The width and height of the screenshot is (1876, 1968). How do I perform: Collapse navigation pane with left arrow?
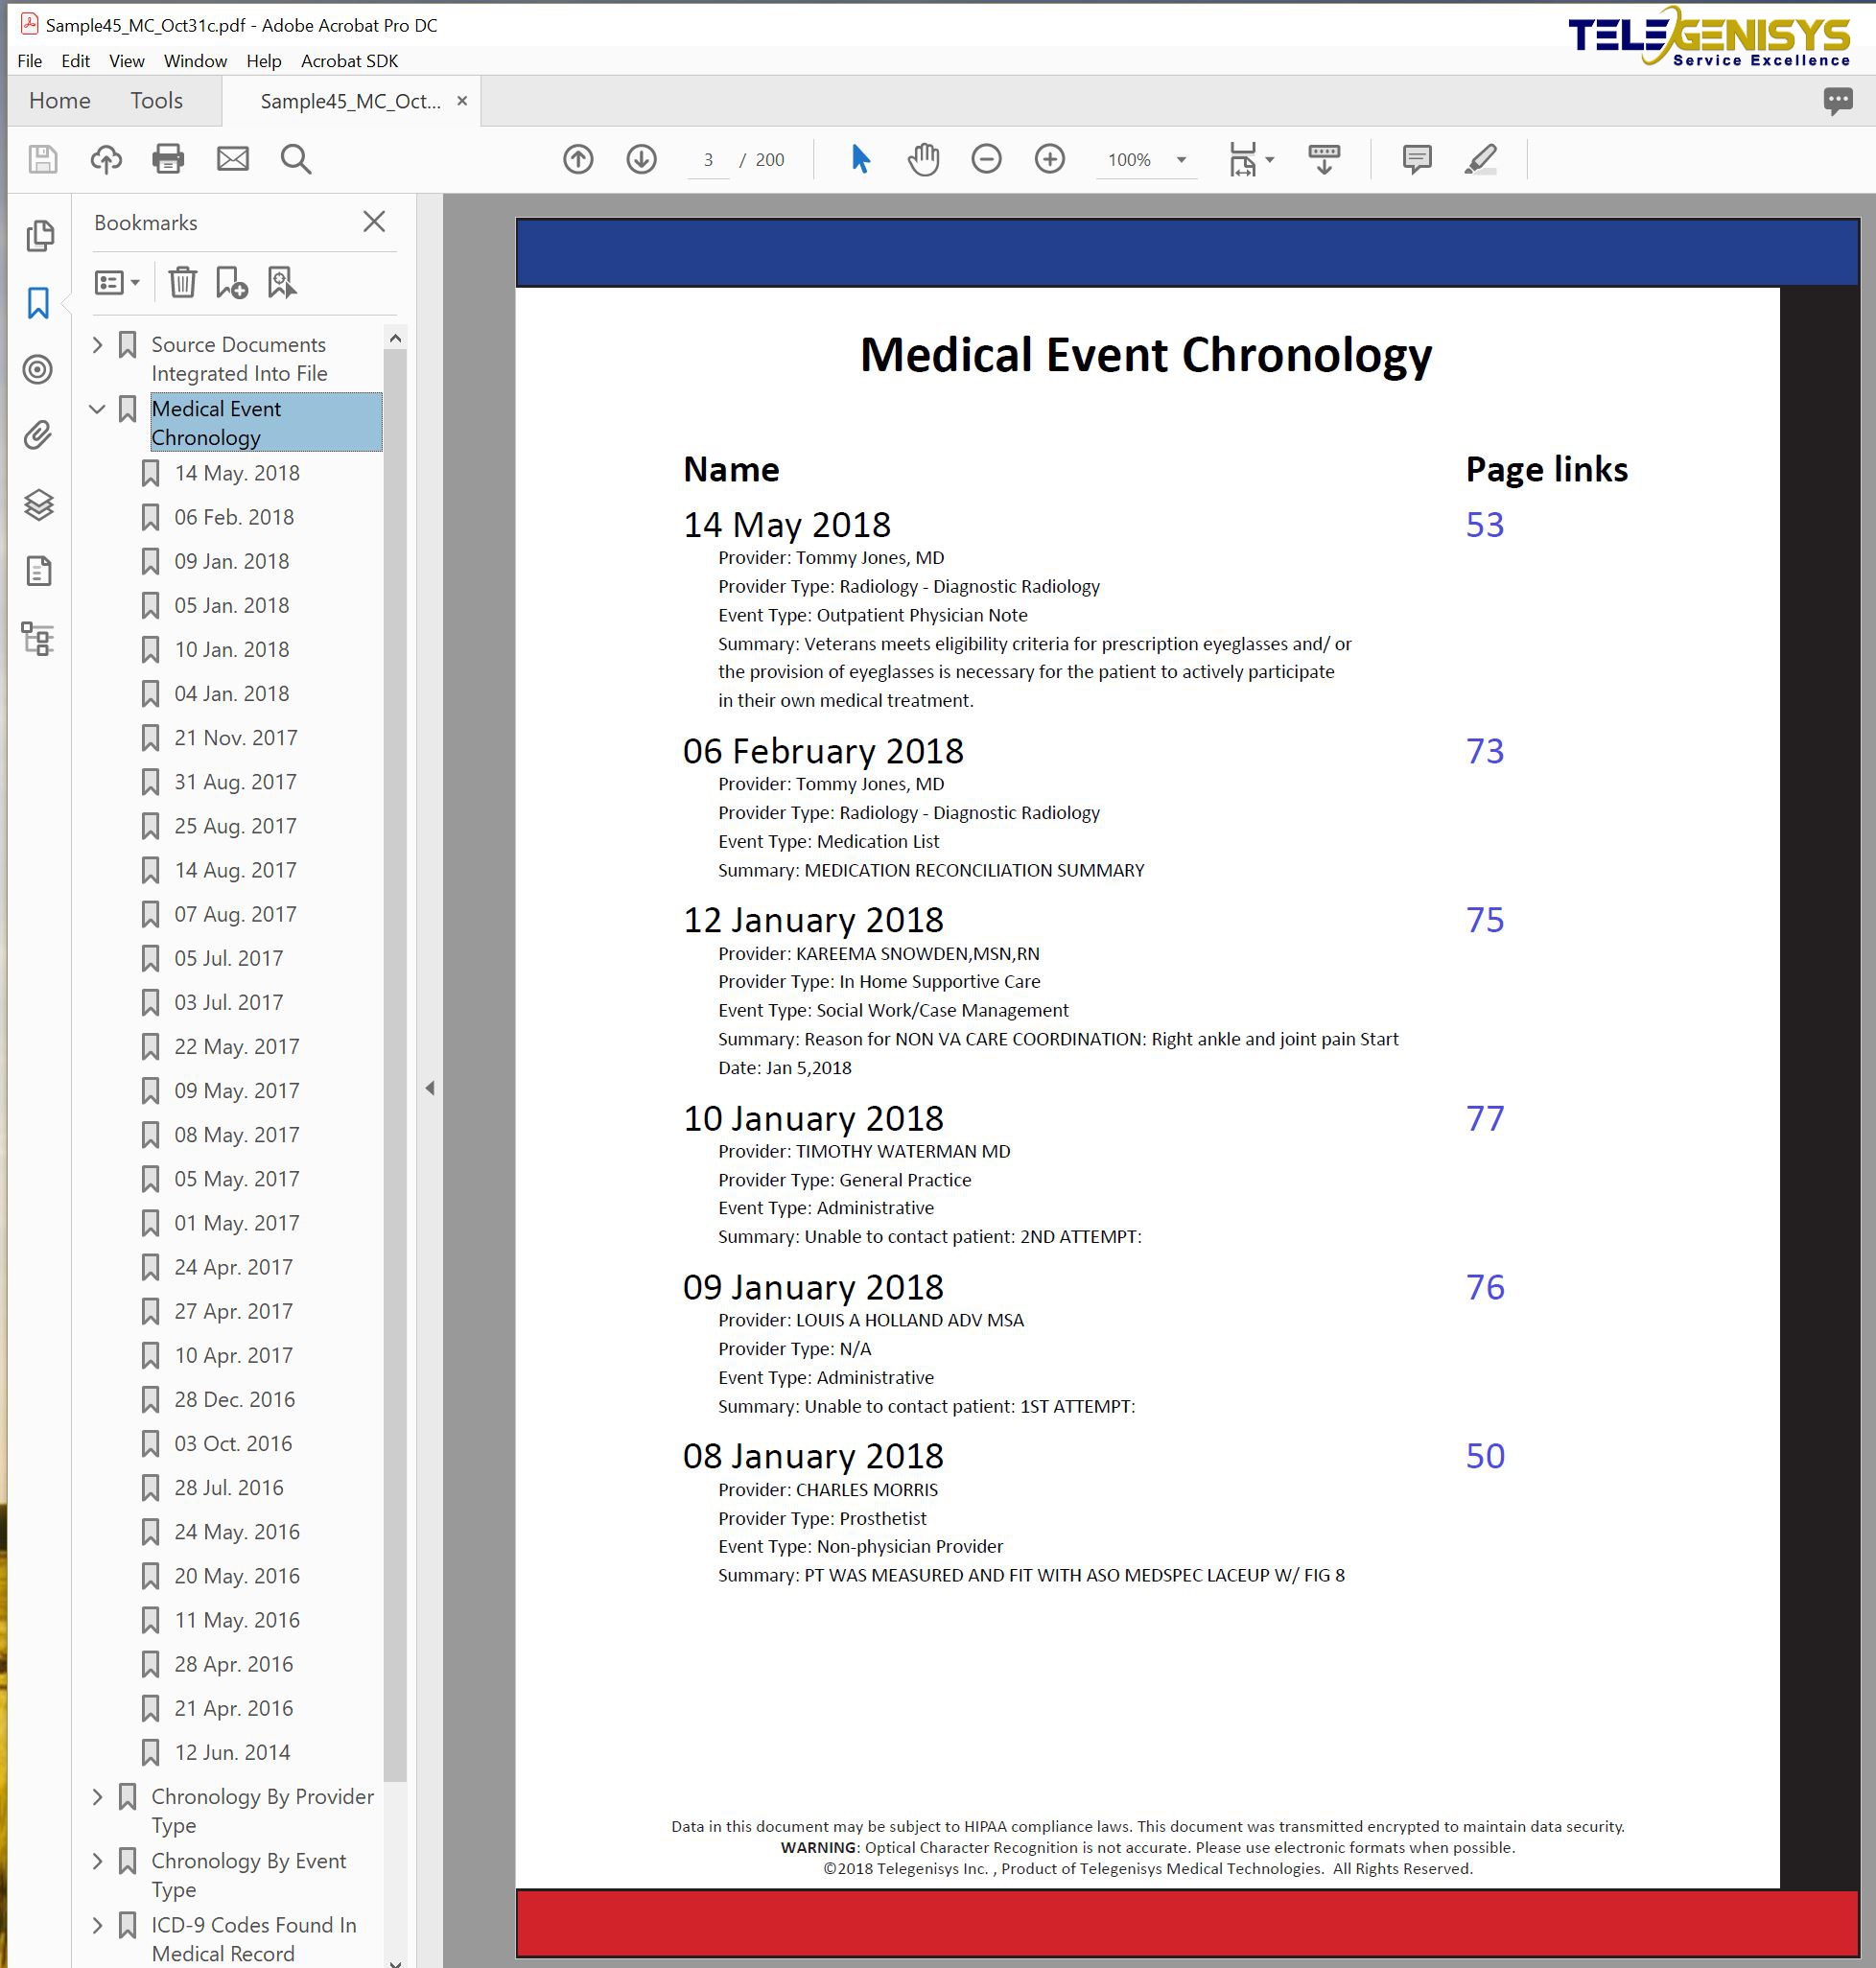(430, 1088)
